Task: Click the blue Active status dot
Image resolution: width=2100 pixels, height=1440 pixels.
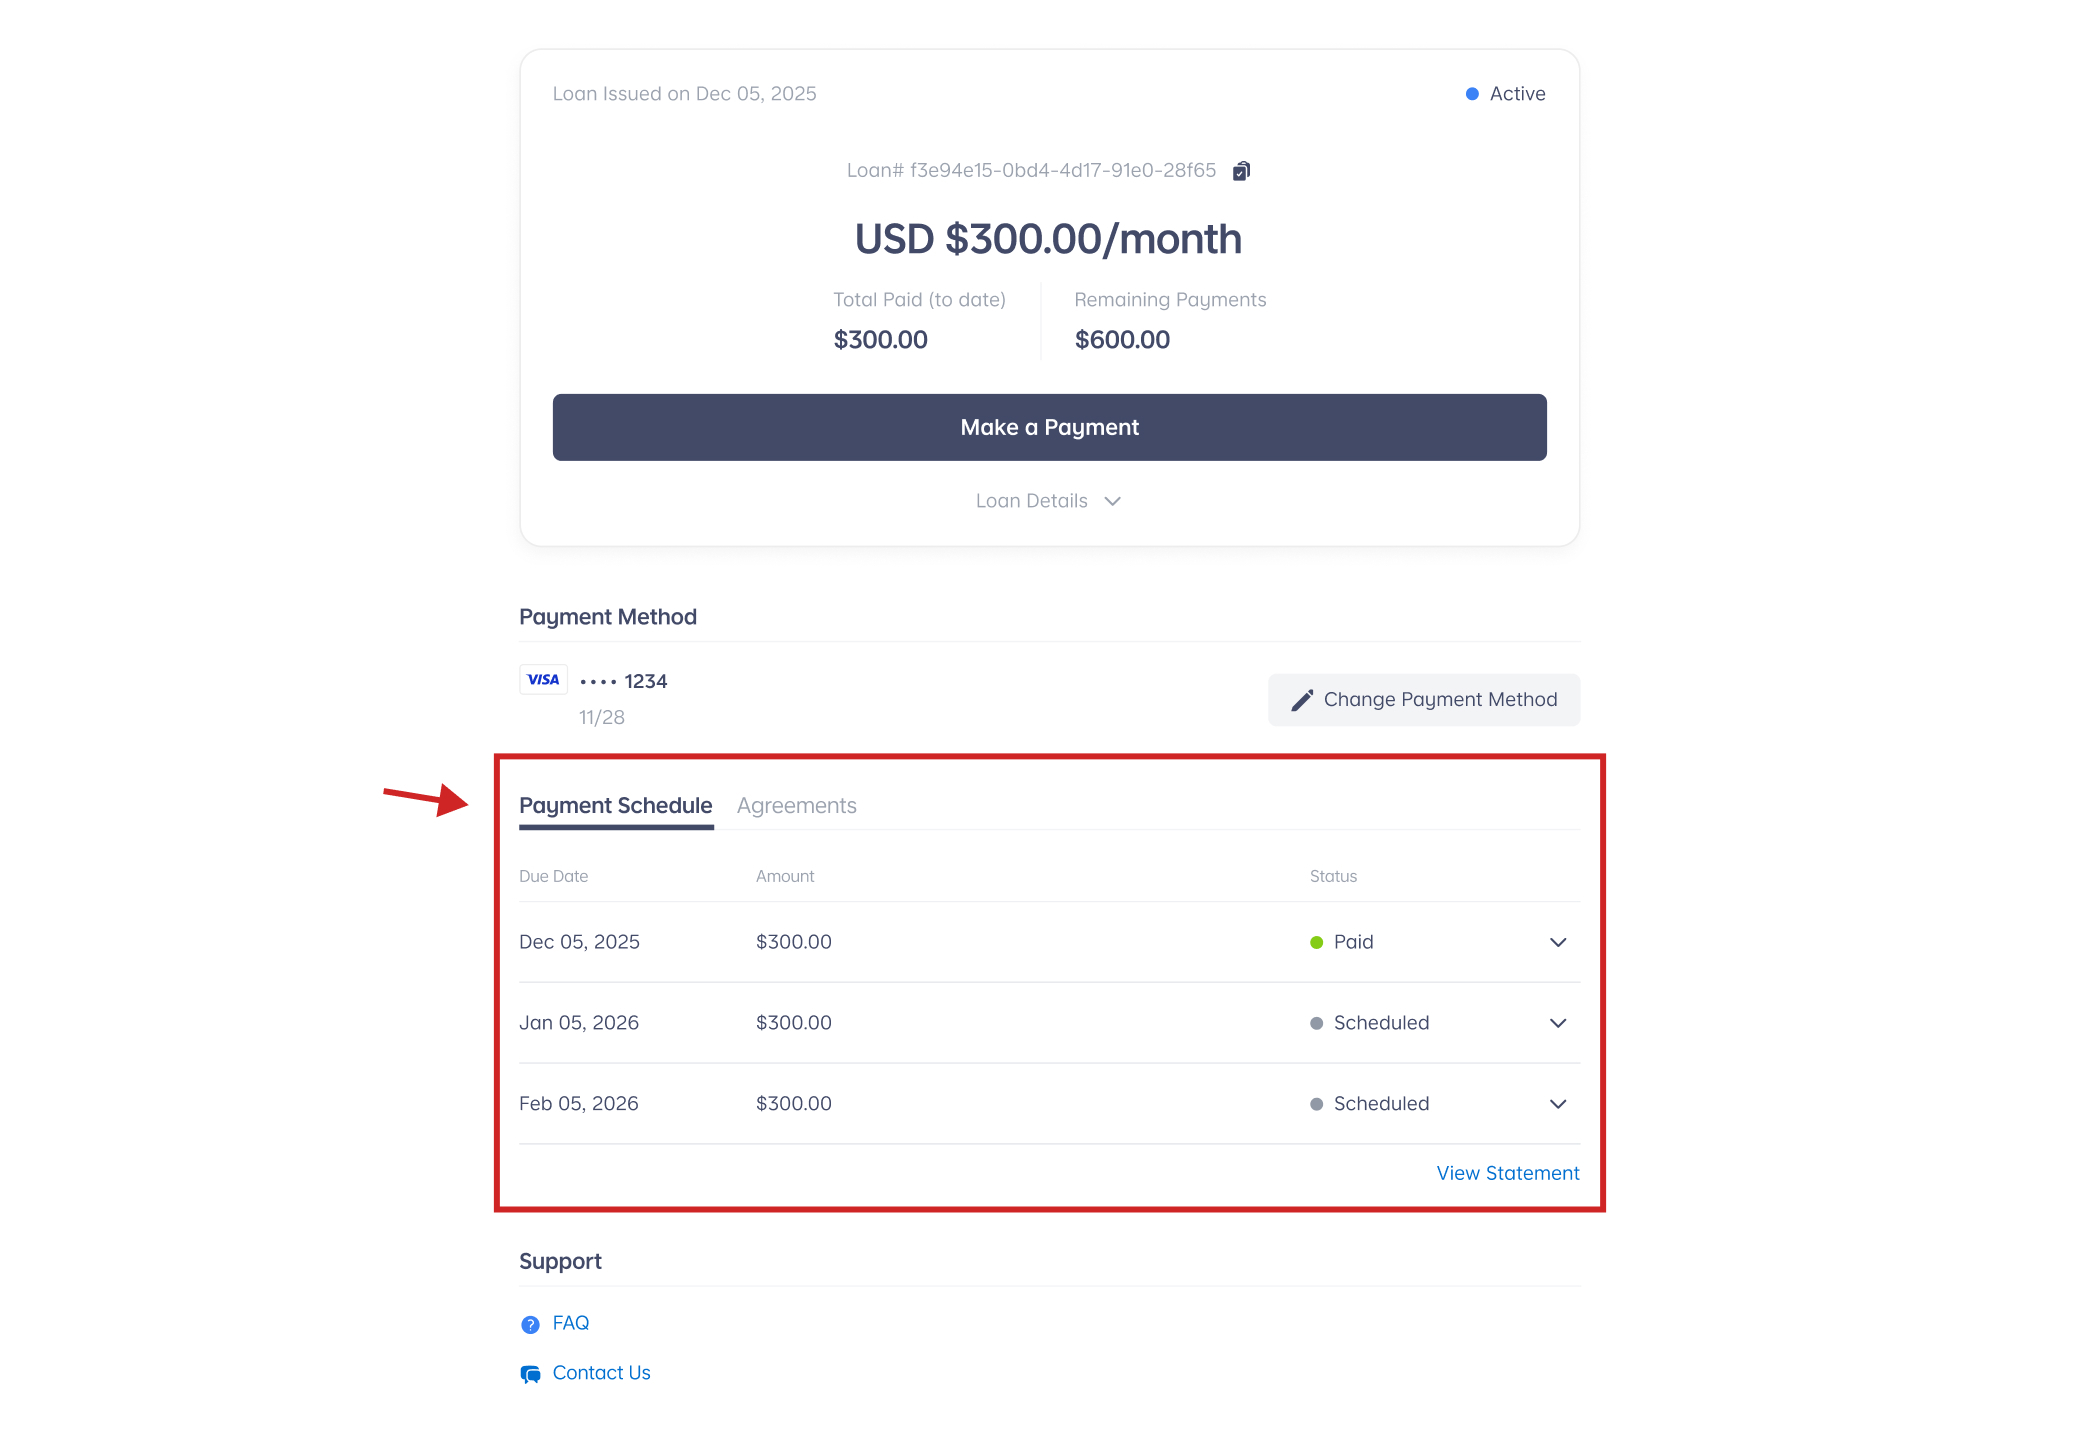Action: [1470, 93]
